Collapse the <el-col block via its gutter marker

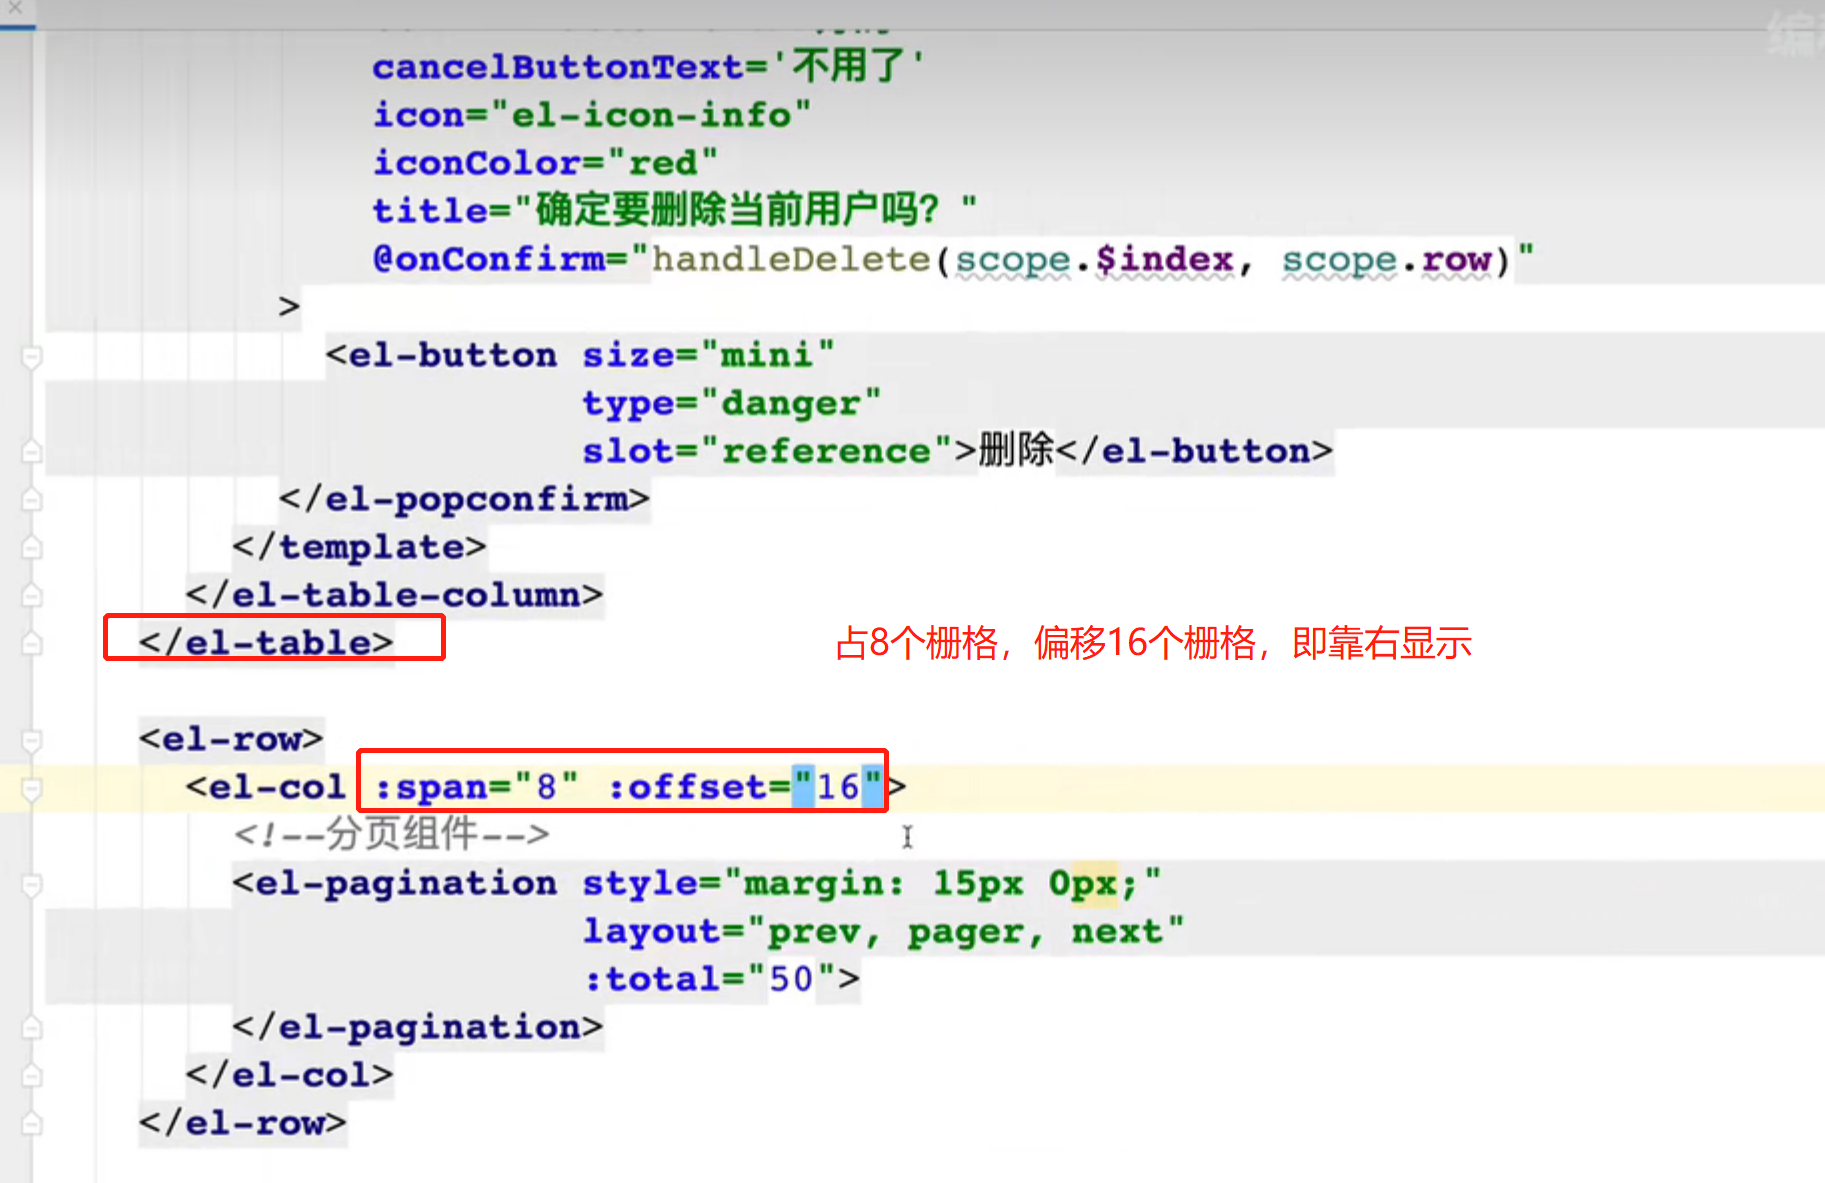click(32, 788)
